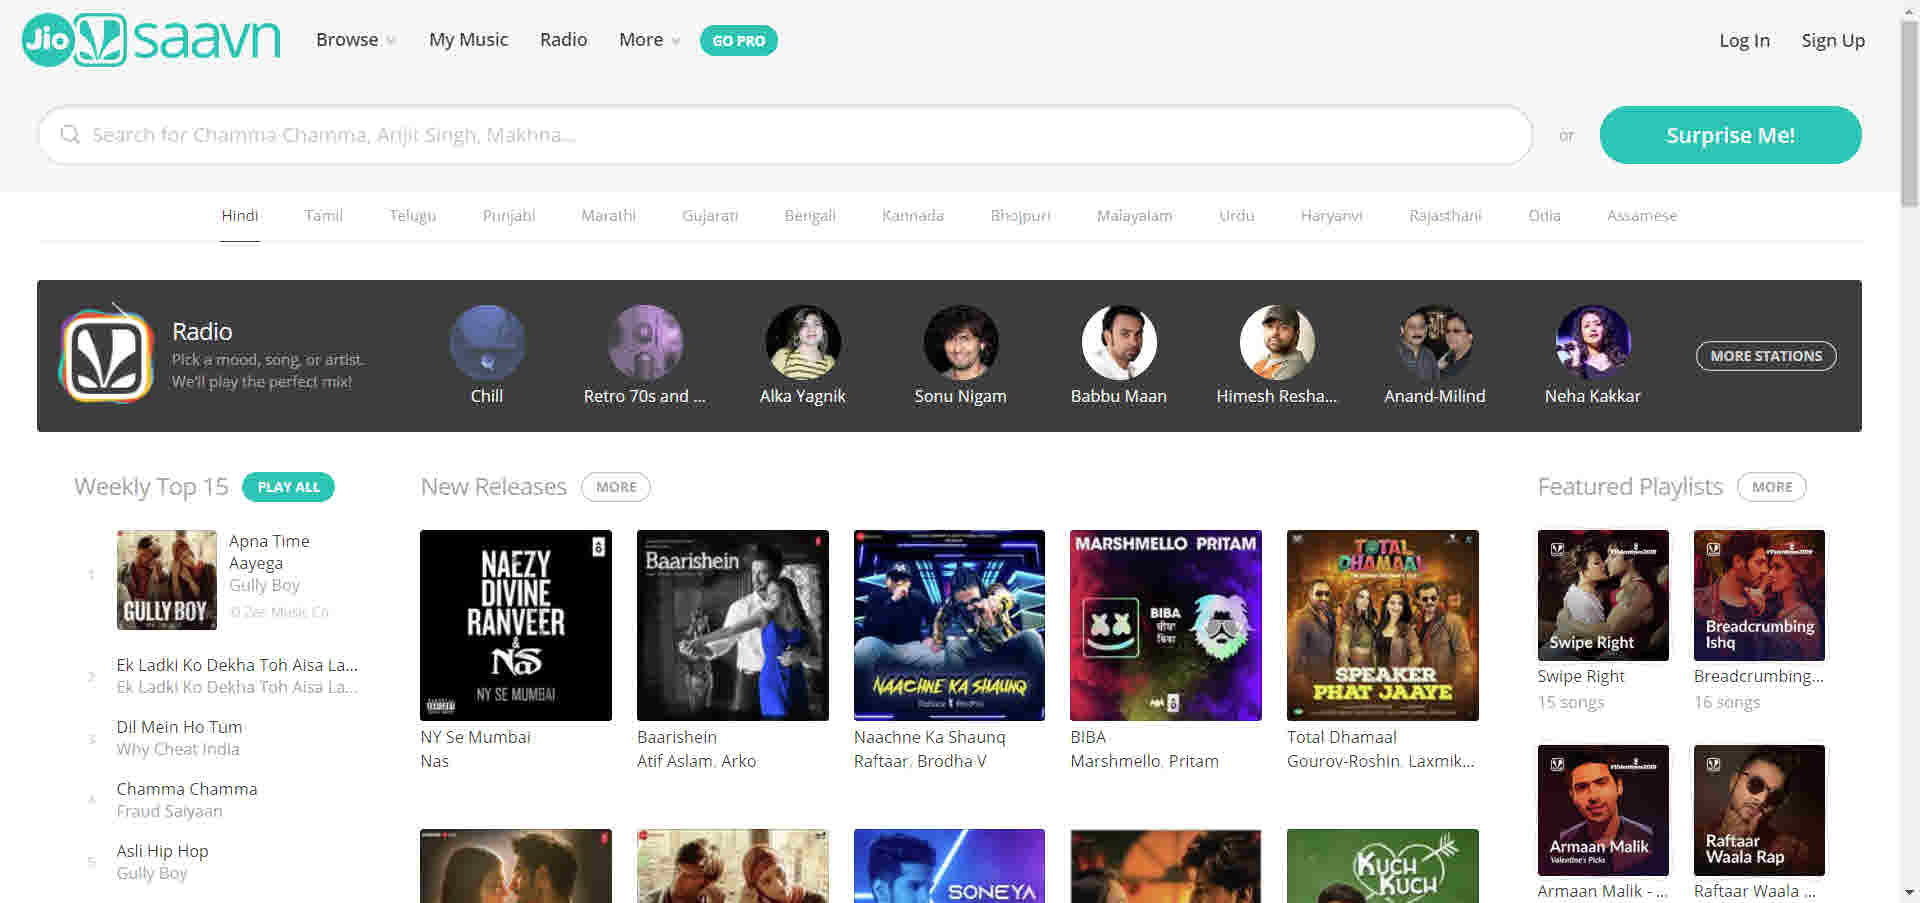The height and width of the screenshot is (903, 1920).
Task: Open the Anand-Milind radio station
Action: [x=1434, y=341]
